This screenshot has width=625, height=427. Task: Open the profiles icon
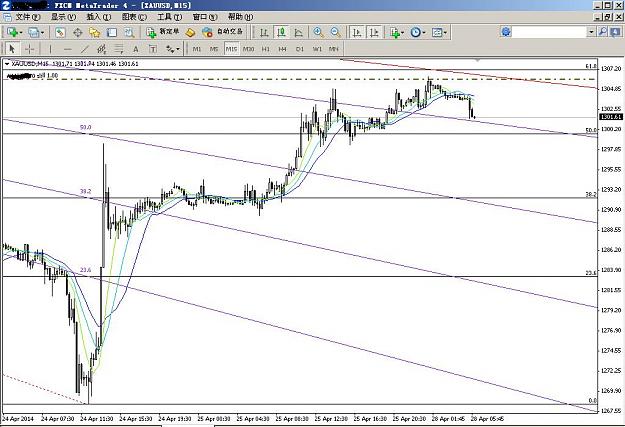(34, 32)
